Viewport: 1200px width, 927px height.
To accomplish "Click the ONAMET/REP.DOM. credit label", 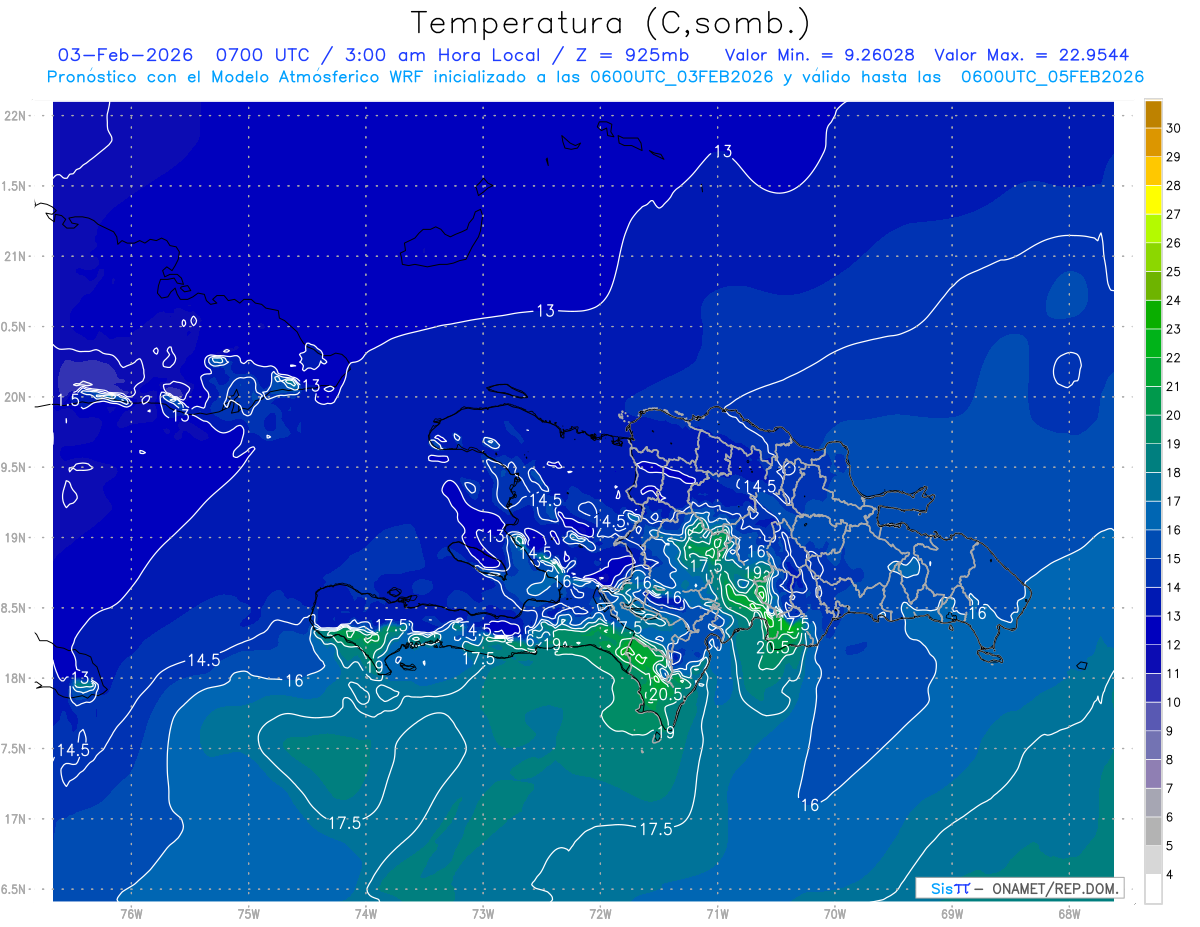I will click(1054, 888).
